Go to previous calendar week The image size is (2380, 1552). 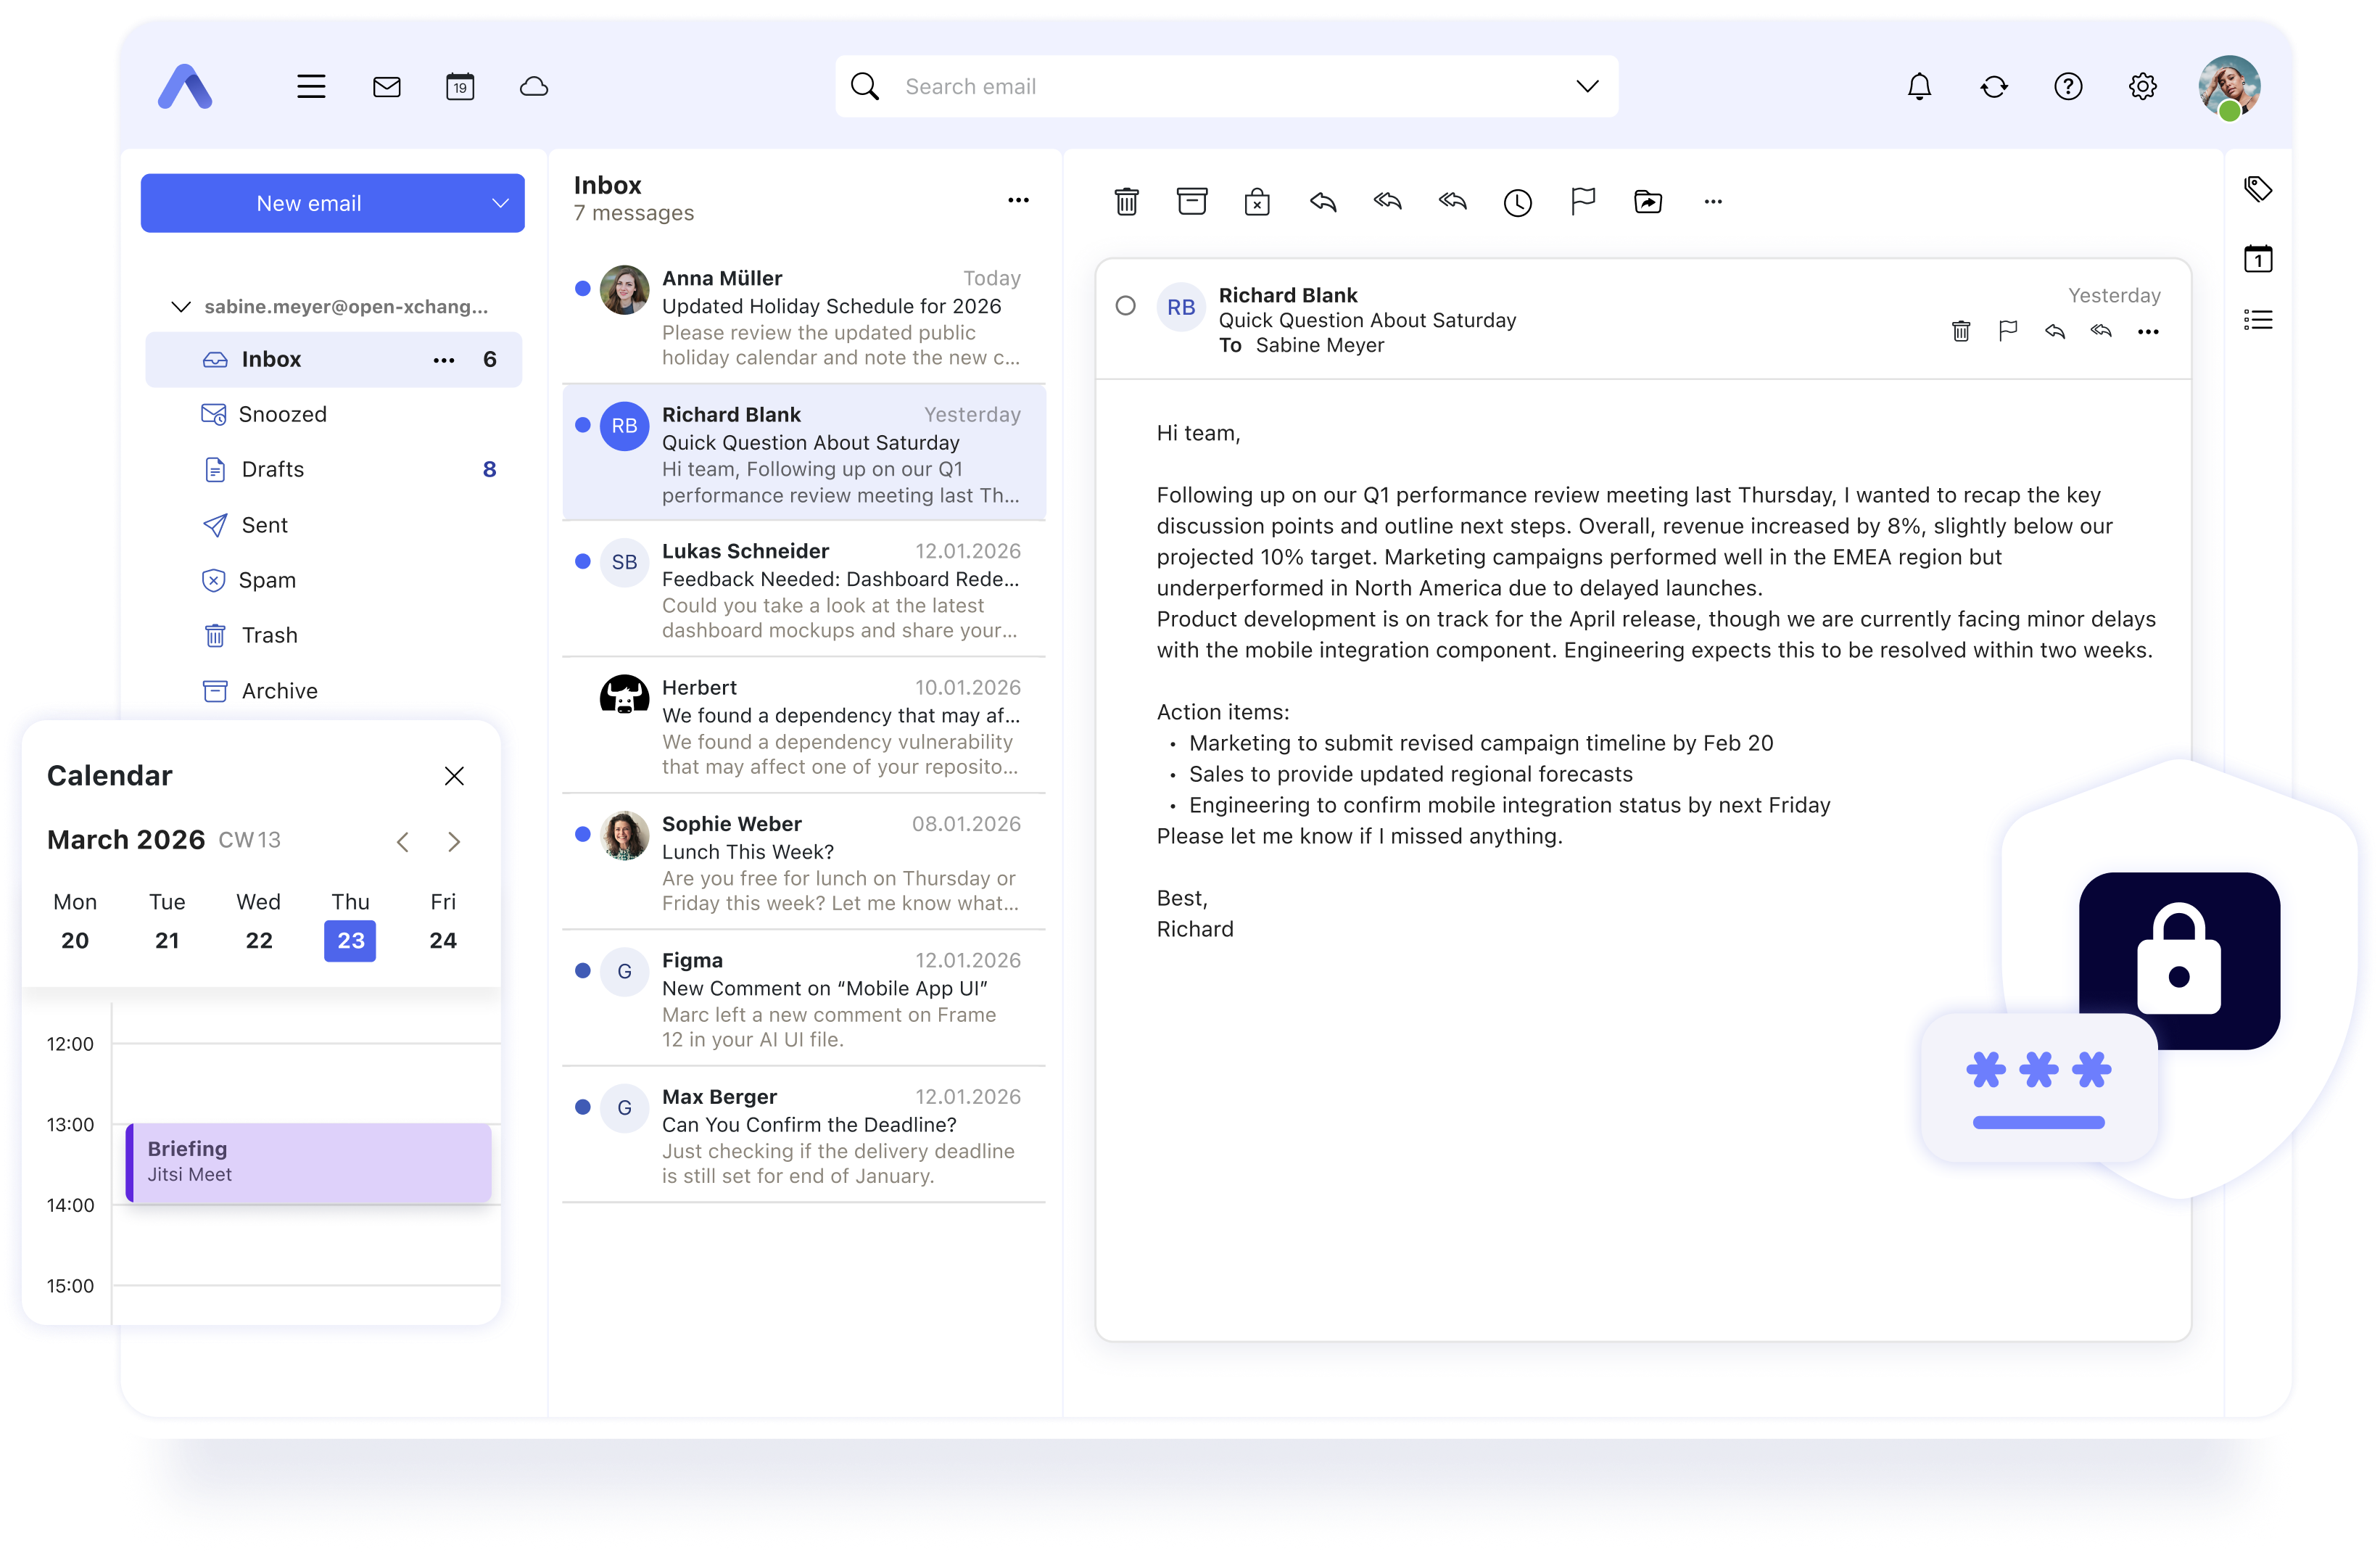pos(402,842)
